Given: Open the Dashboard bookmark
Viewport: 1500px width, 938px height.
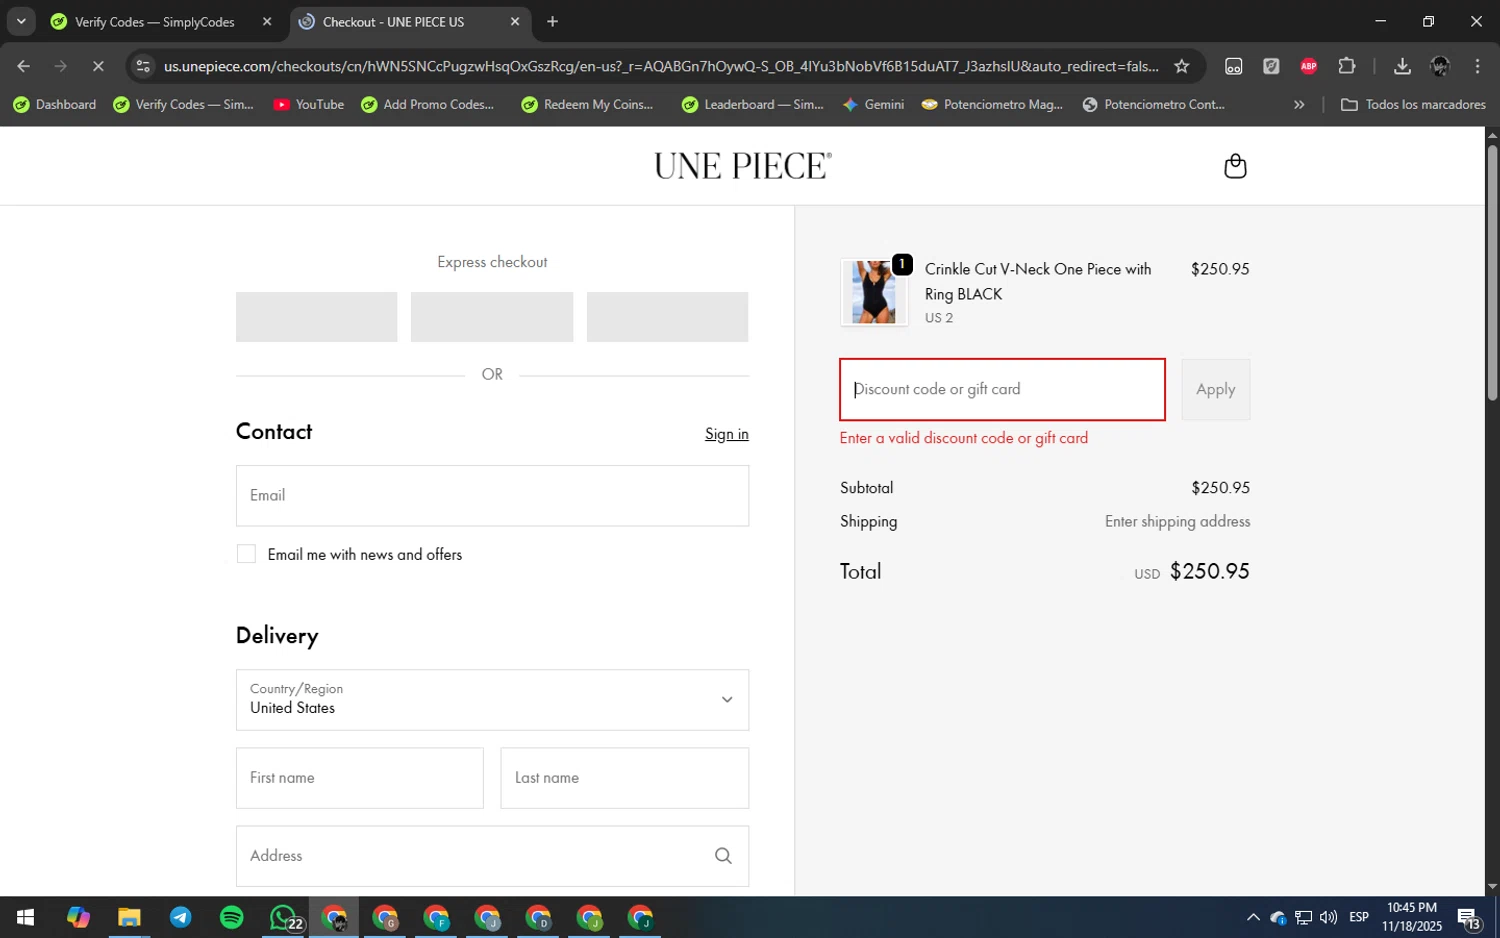Looking at the screenshot, I should [x=55, y=104].
